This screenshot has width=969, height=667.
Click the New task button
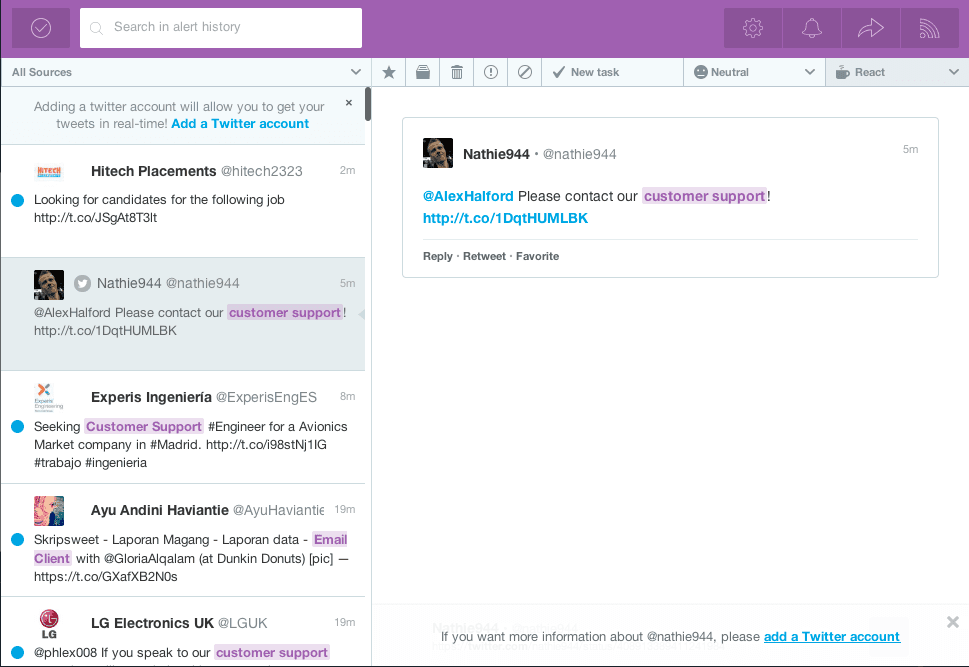click(x=612, y=72)
